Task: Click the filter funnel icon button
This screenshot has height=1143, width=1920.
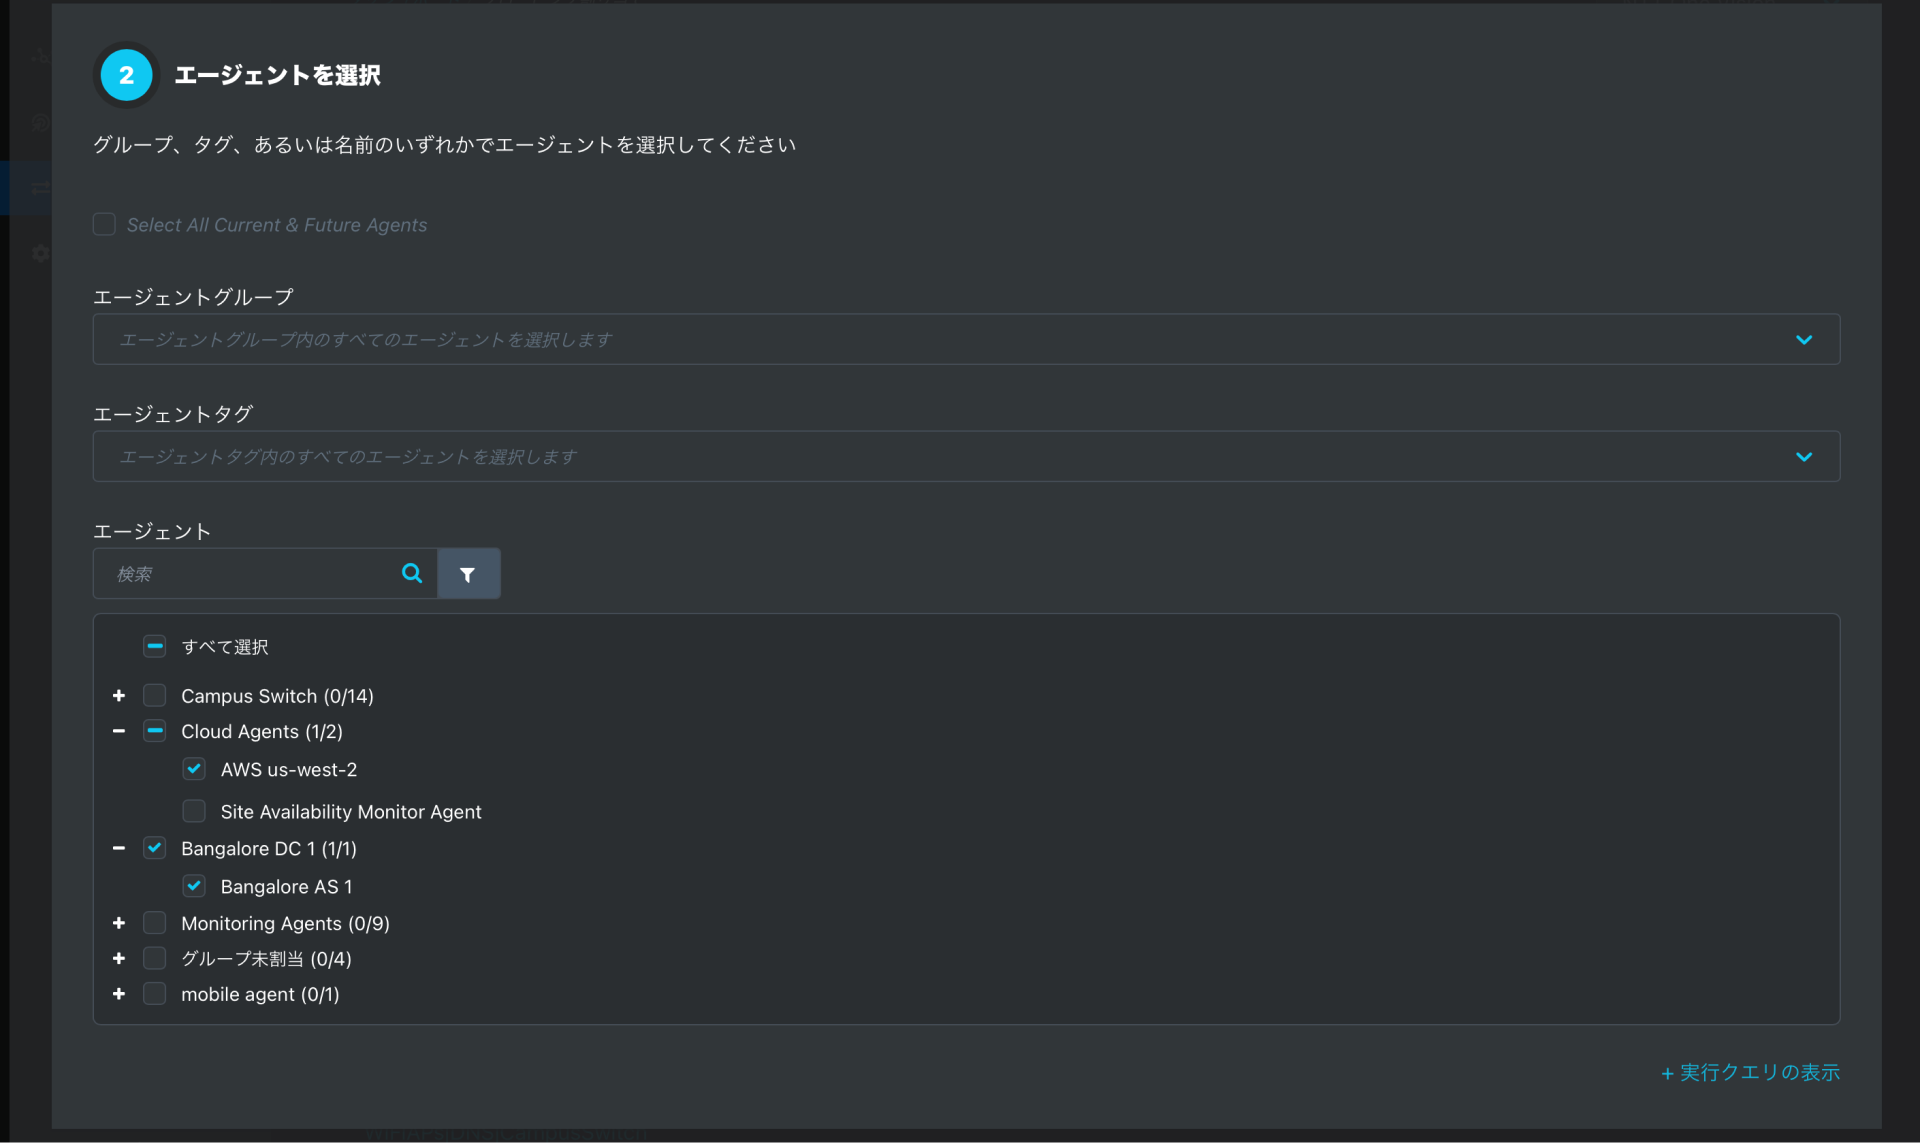Action: 468,574
